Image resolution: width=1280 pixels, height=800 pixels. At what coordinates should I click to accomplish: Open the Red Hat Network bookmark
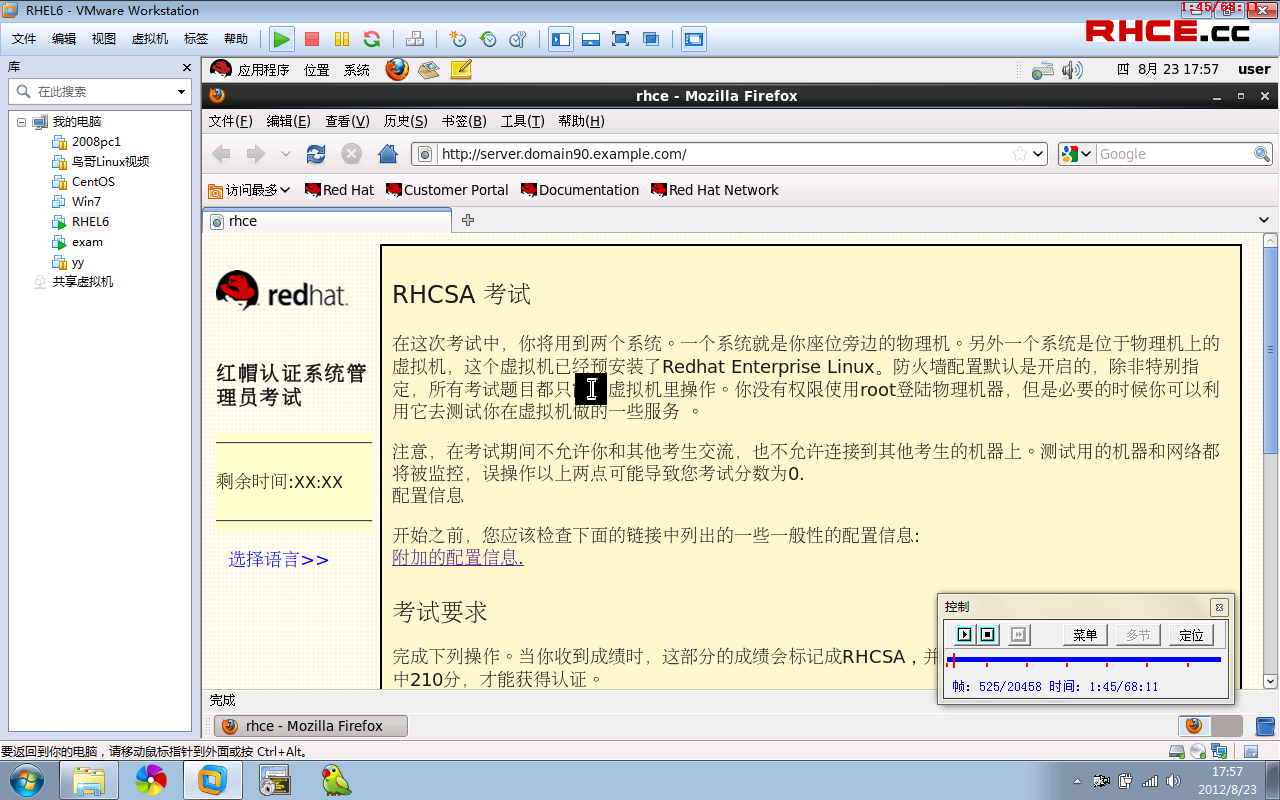(714, 190)
